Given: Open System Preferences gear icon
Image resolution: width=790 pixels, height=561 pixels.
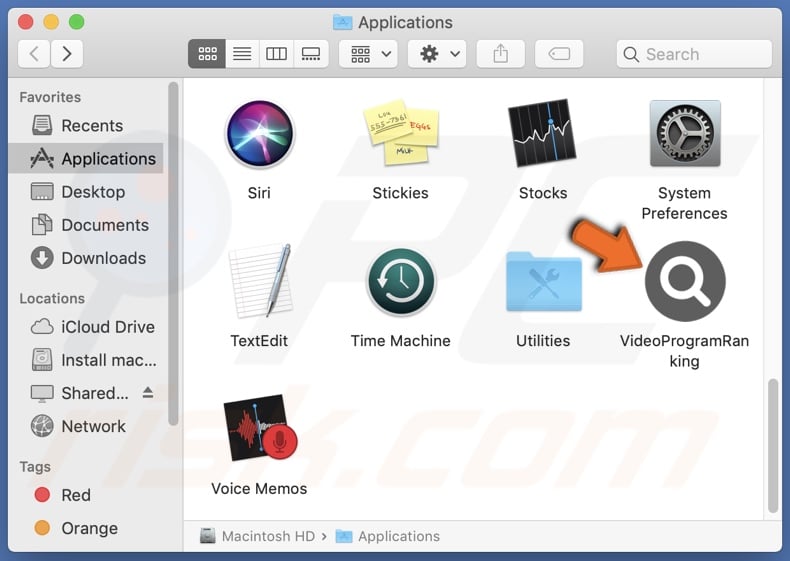Looking at the screenshot, I should [x=685, y=134].
